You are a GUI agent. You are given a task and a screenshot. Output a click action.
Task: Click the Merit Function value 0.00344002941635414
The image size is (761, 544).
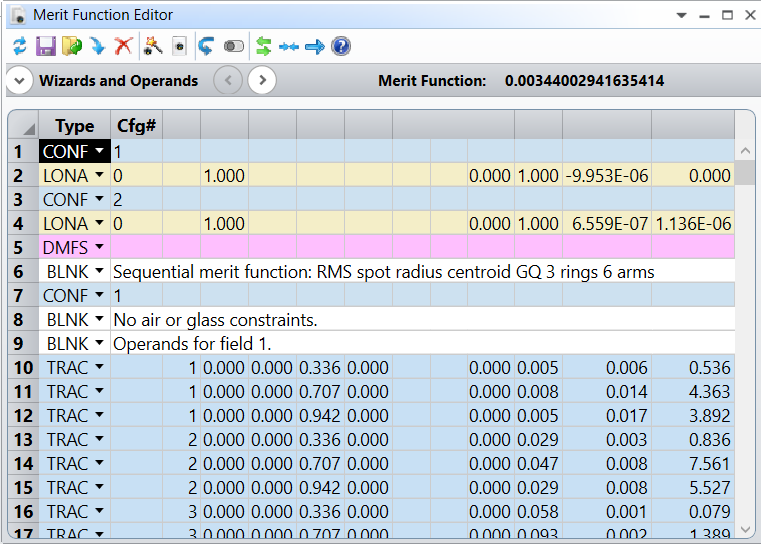[584, 81]
